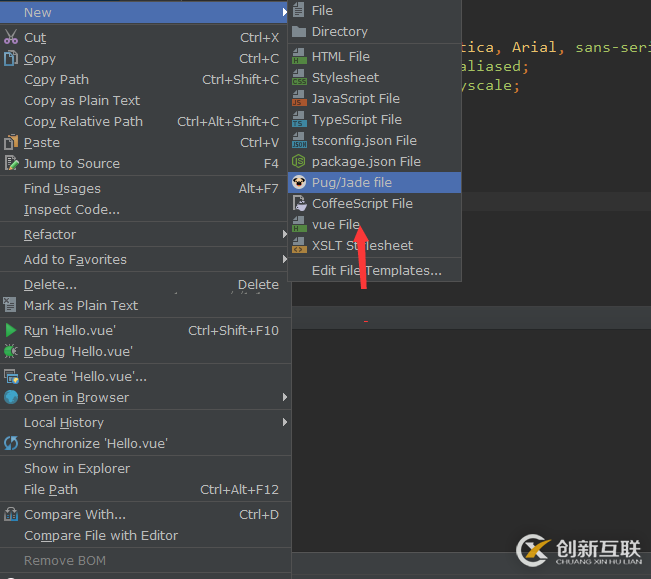651x579 pixels.
Task: Click the HTML File icon
Action: (299, 56)
